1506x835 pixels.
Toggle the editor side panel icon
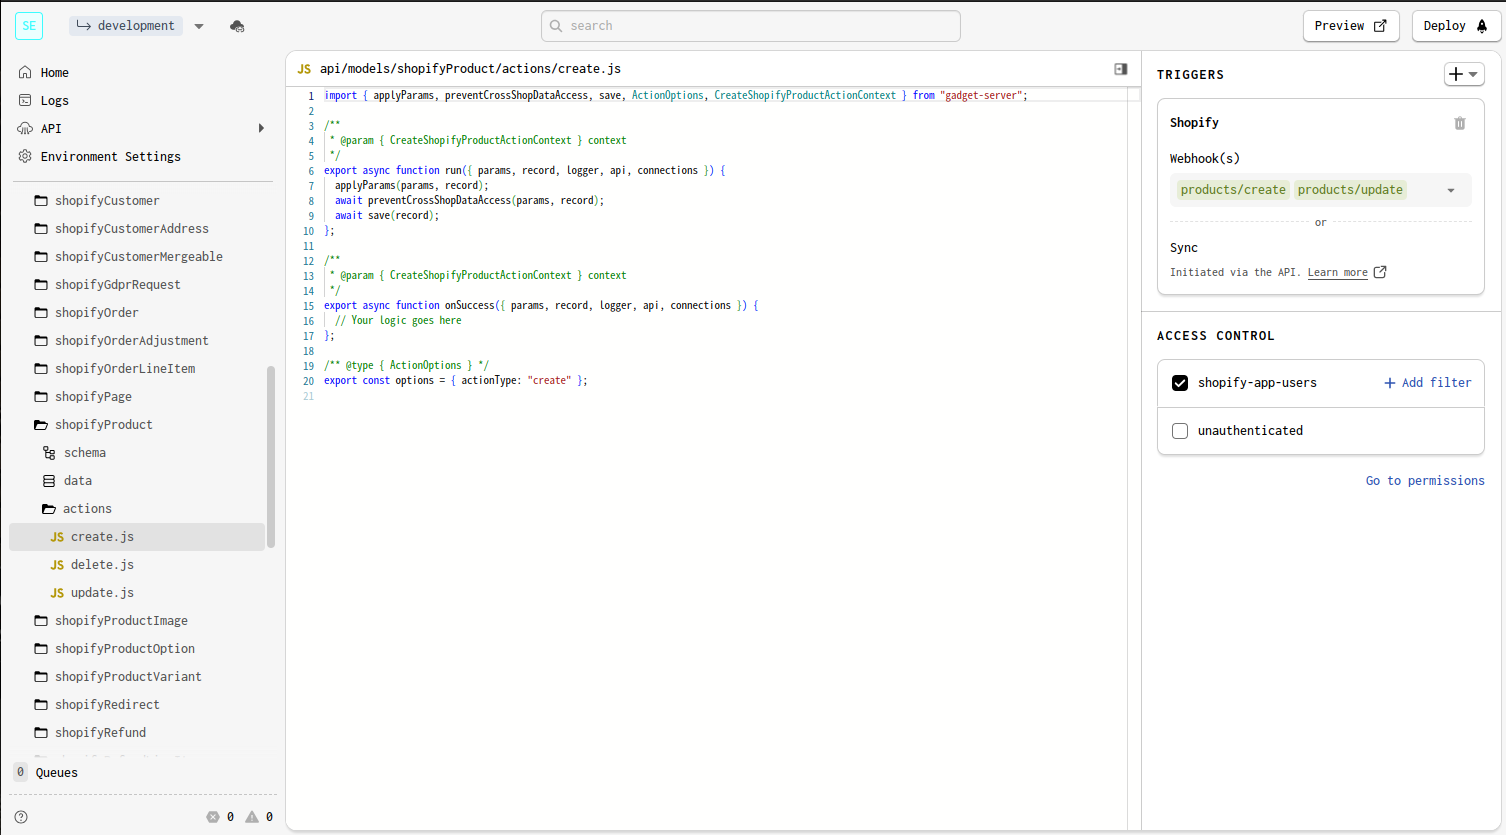pyautogui.click(x=1121, y=69)
